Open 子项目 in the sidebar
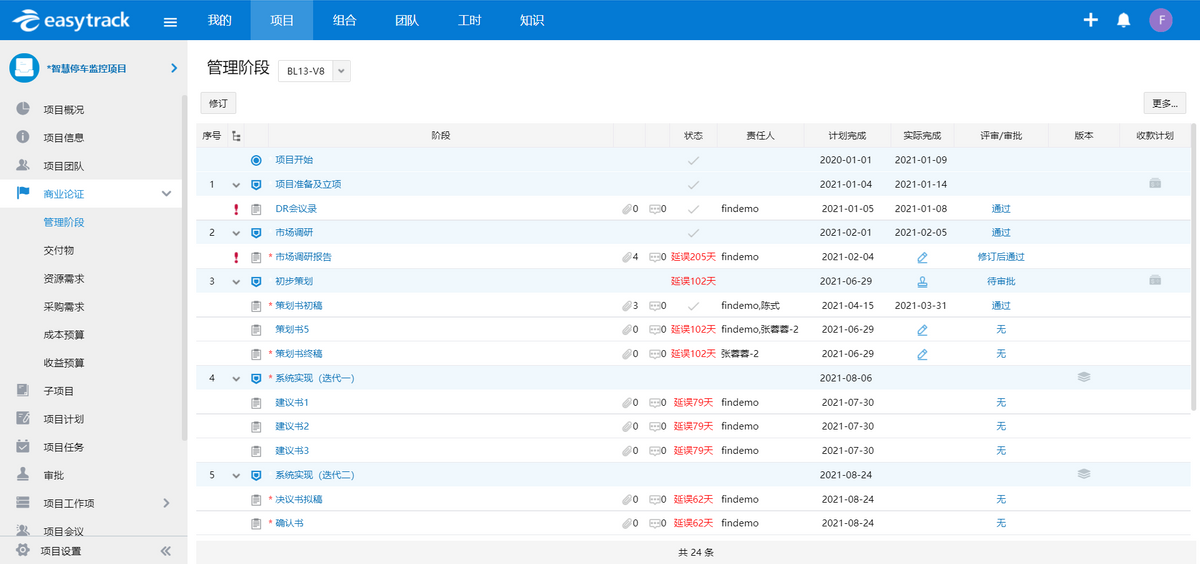The height and width of the screenshot is (564, 1200). coord(59,391)
